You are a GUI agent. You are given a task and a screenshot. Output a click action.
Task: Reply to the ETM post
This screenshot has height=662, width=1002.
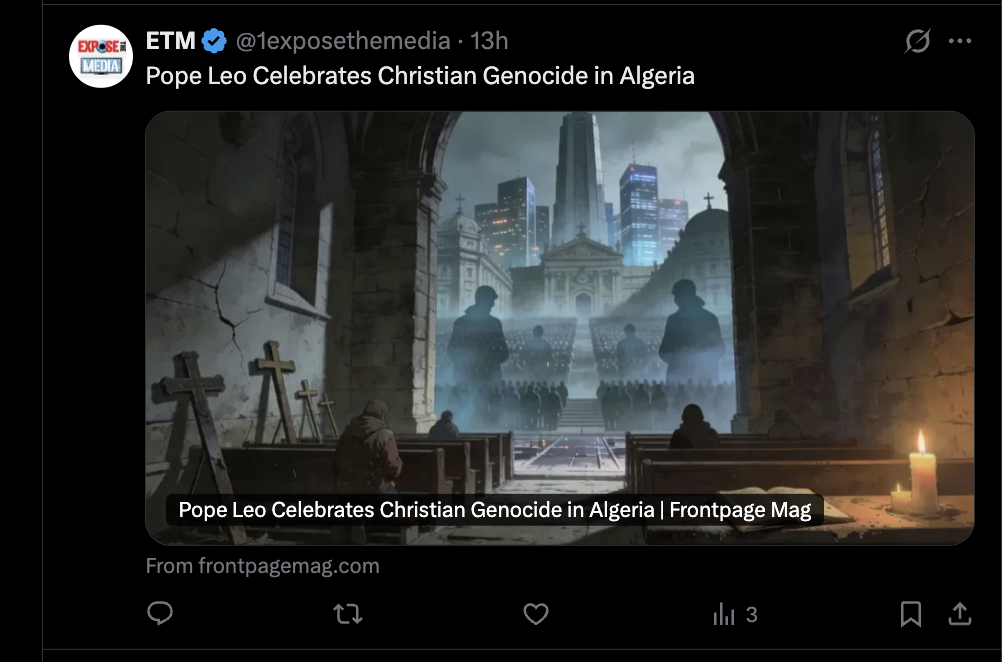[160, 613]
